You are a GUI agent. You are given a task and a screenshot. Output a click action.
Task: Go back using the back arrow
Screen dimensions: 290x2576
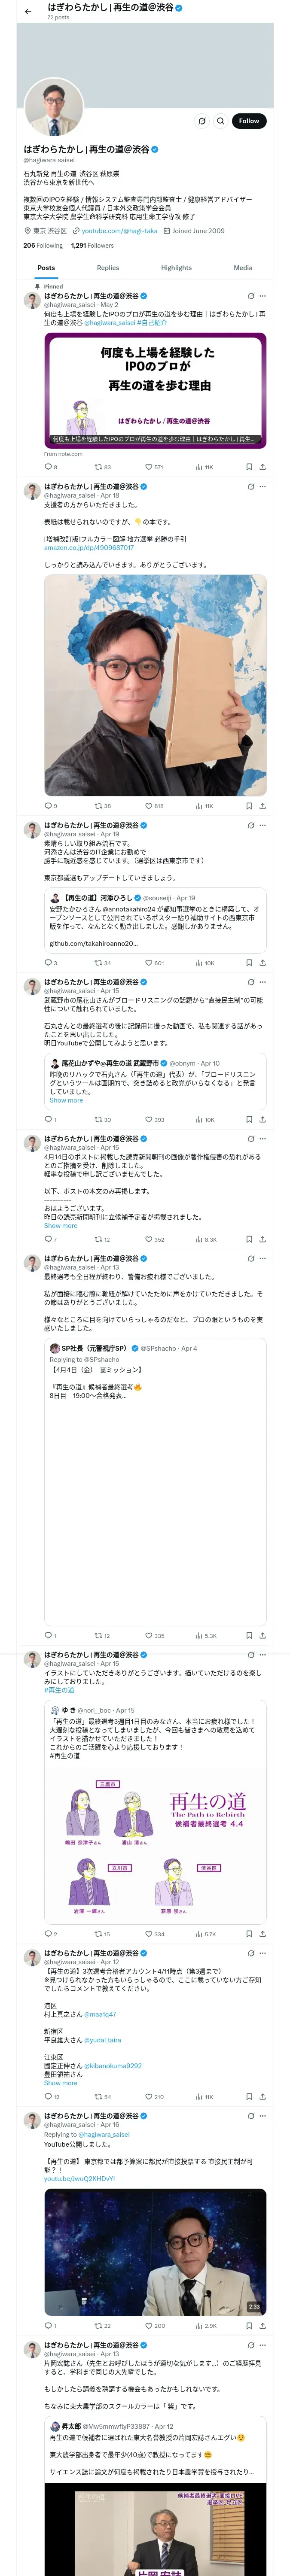pos(28,11)
